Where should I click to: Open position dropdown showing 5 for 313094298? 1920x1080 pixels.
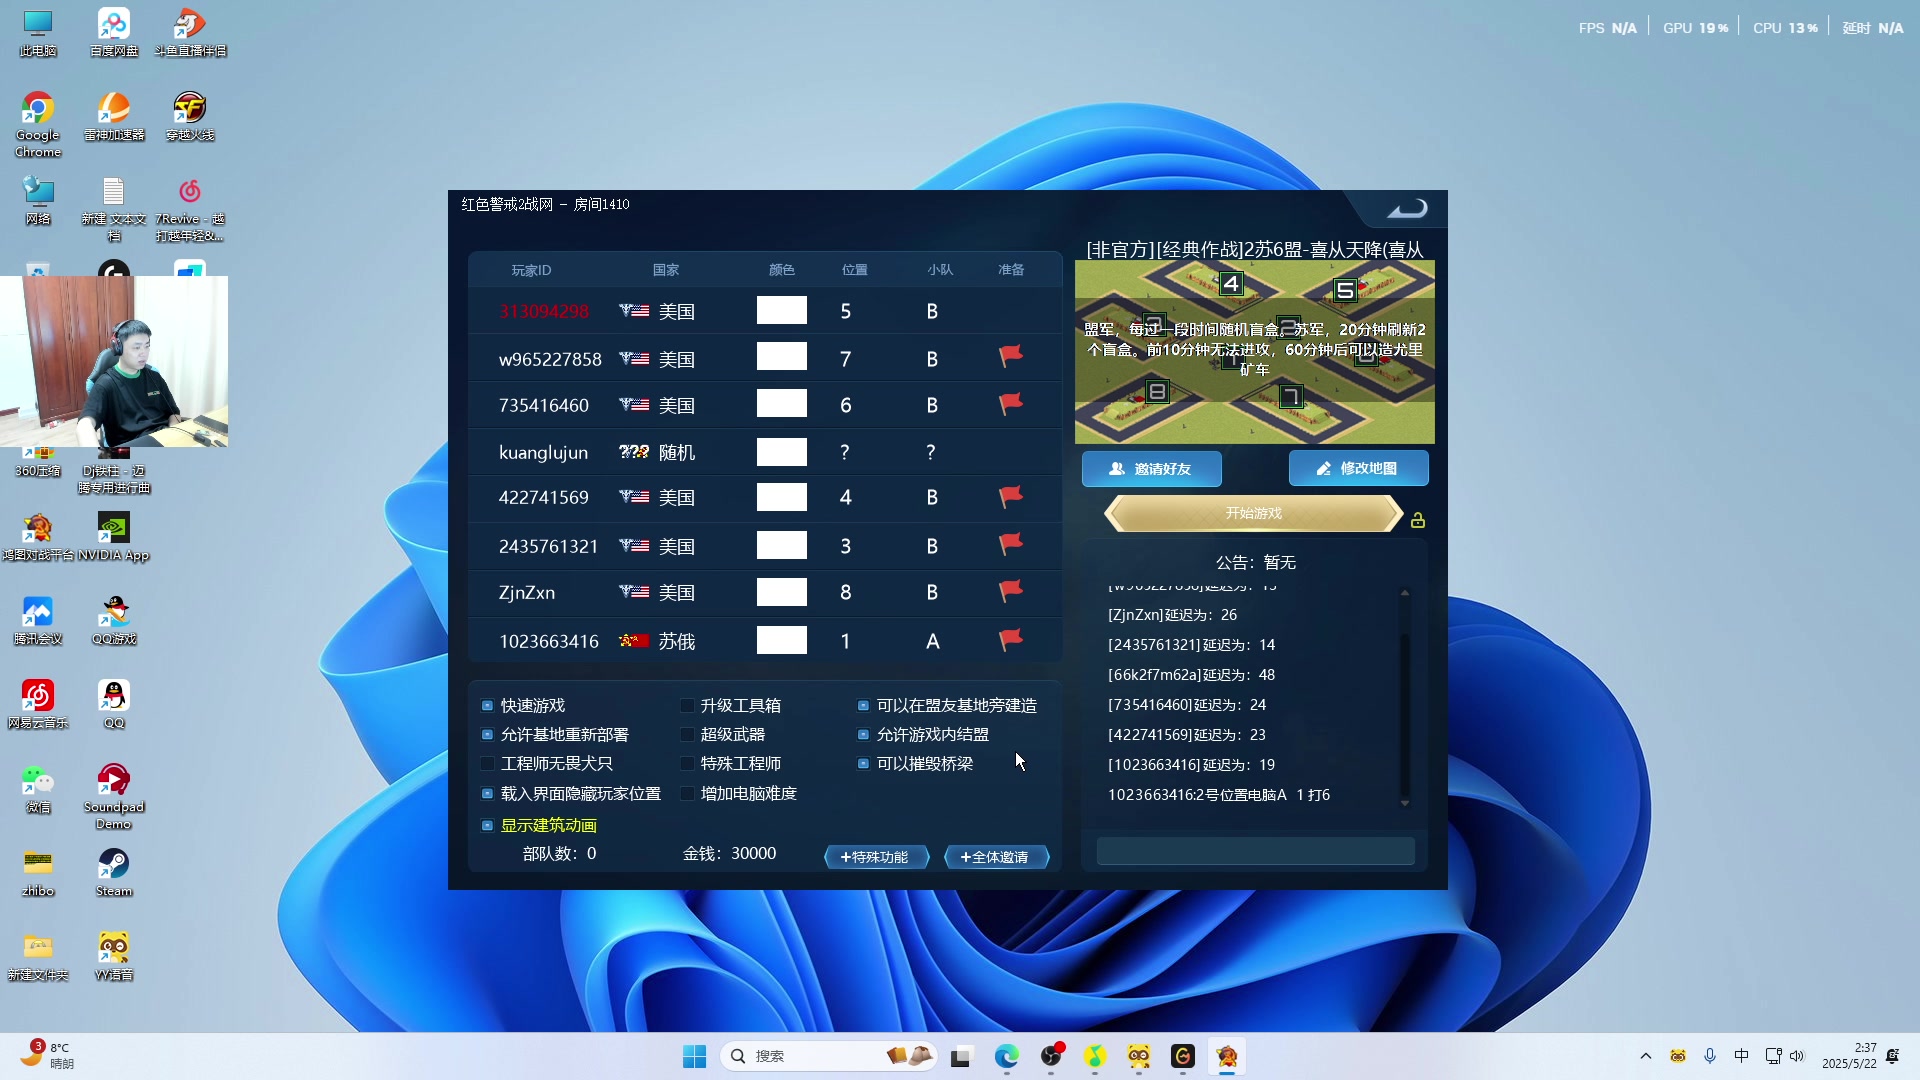point(845,311)
